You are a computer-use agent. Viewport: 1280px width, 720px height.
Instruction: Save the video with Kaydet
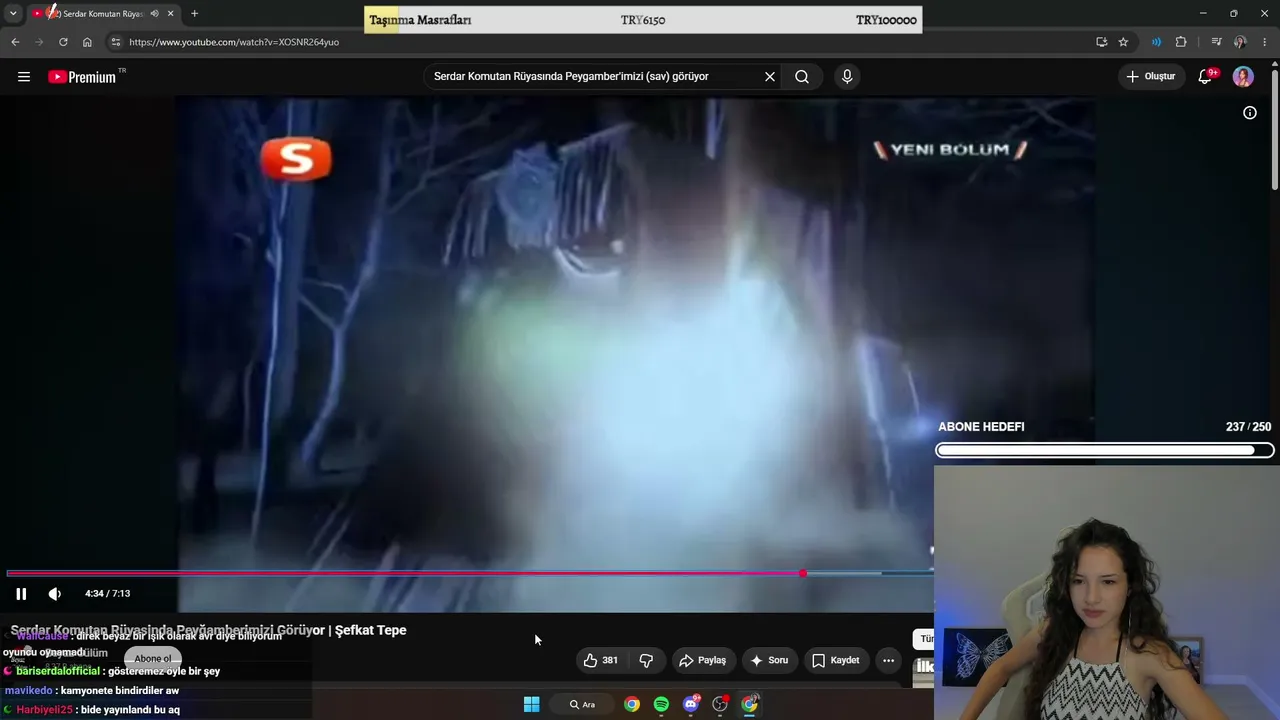[x=836, y=660]
